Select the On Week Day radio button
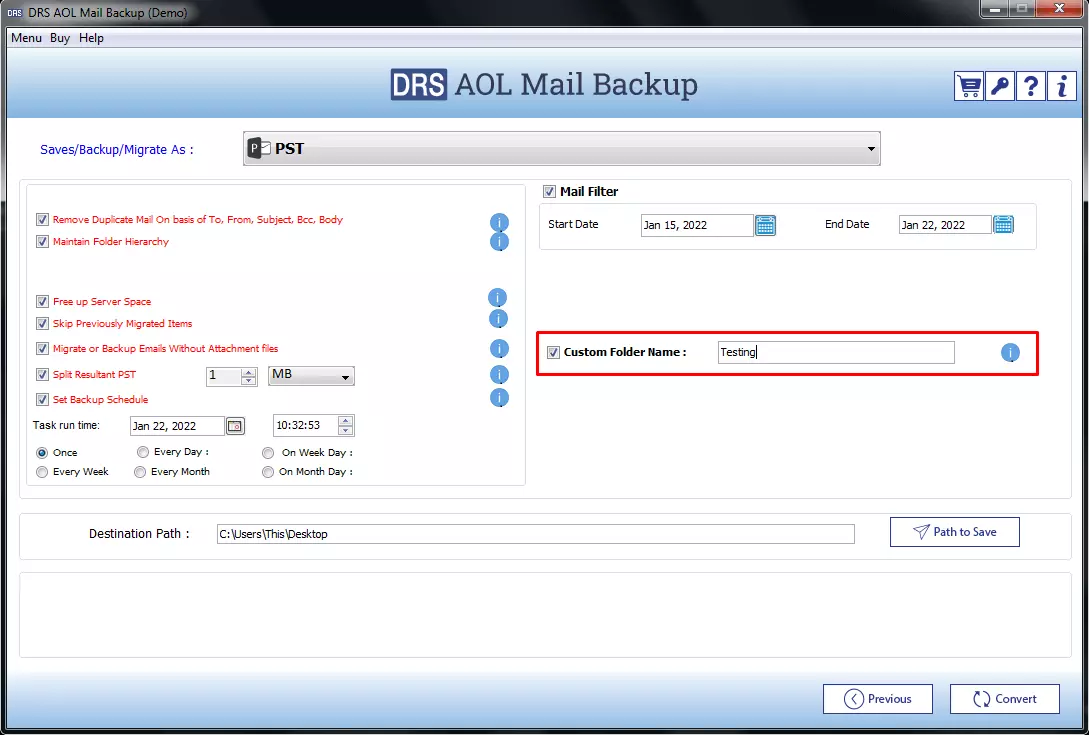Viewport: 1089px width, 735px height. (268, 452)
